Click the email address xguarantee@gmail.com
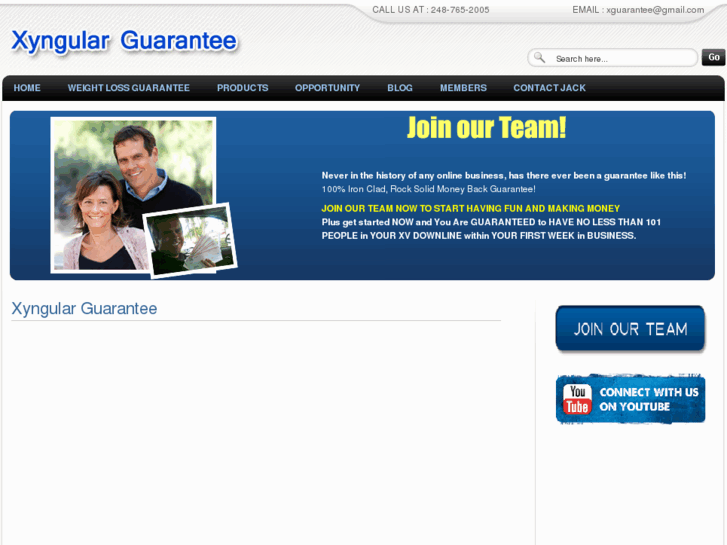 (655, 10)
